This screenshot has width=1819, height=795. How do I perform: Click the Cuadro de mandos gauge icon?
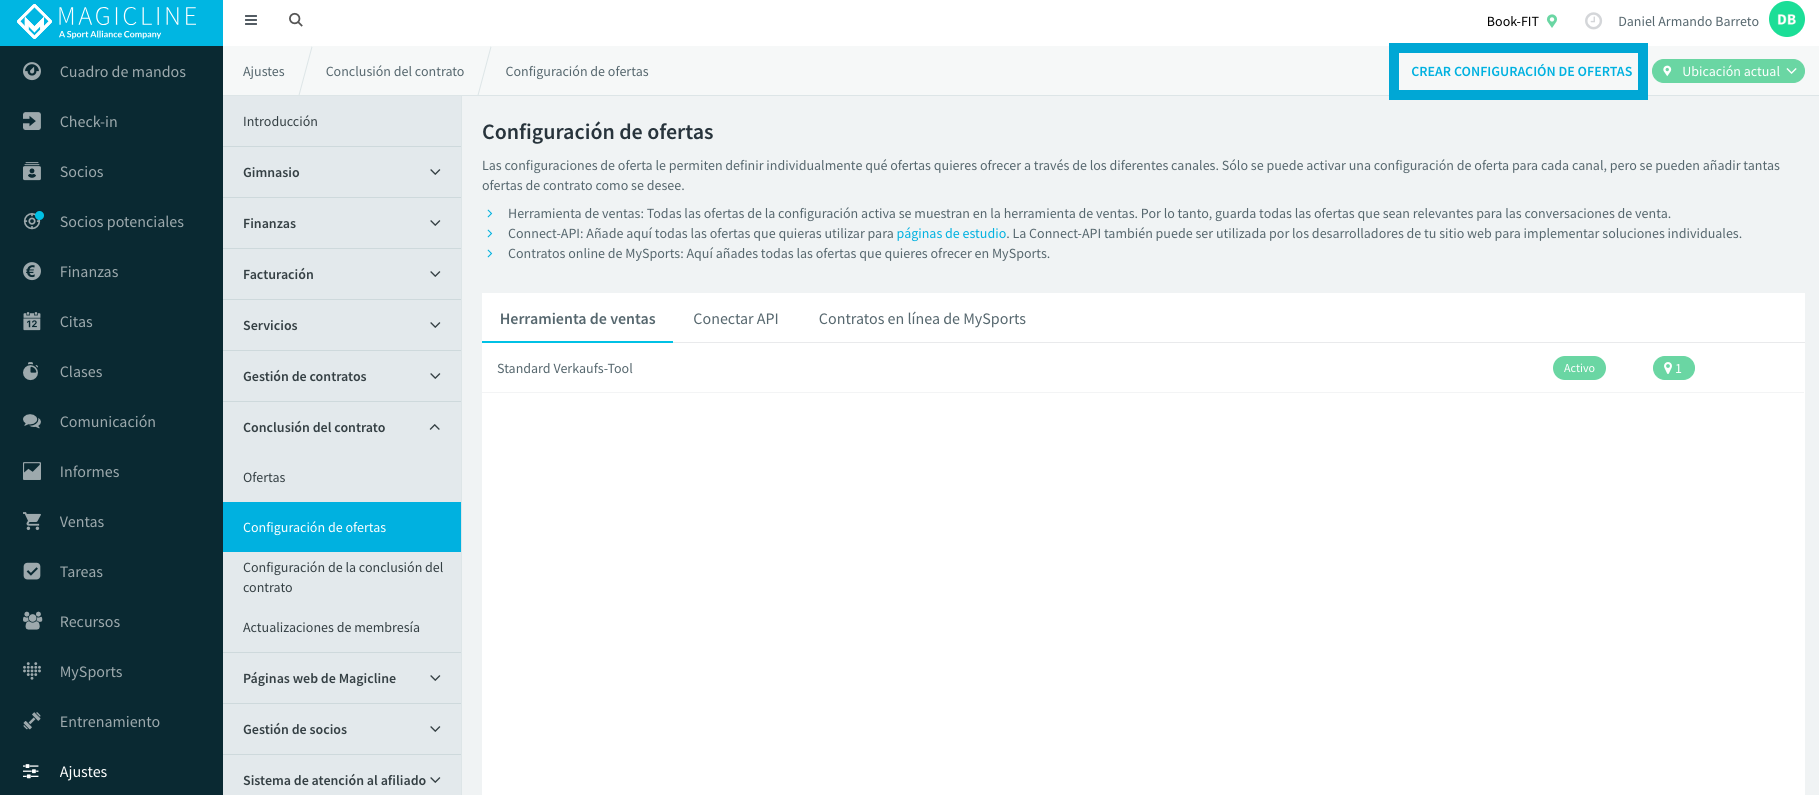[x=32, y=71]
